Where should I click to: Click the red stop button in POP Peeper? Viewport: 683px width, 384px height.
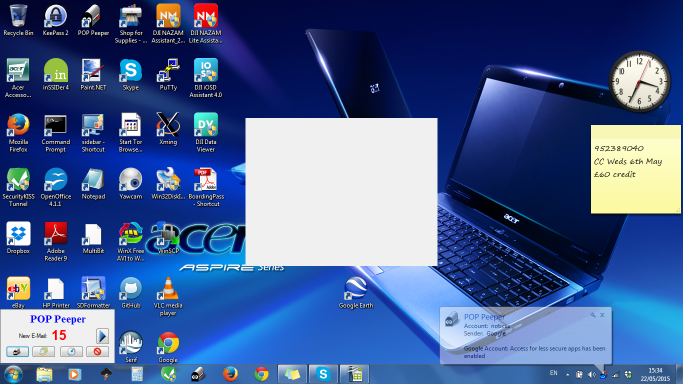pos(97,351)
